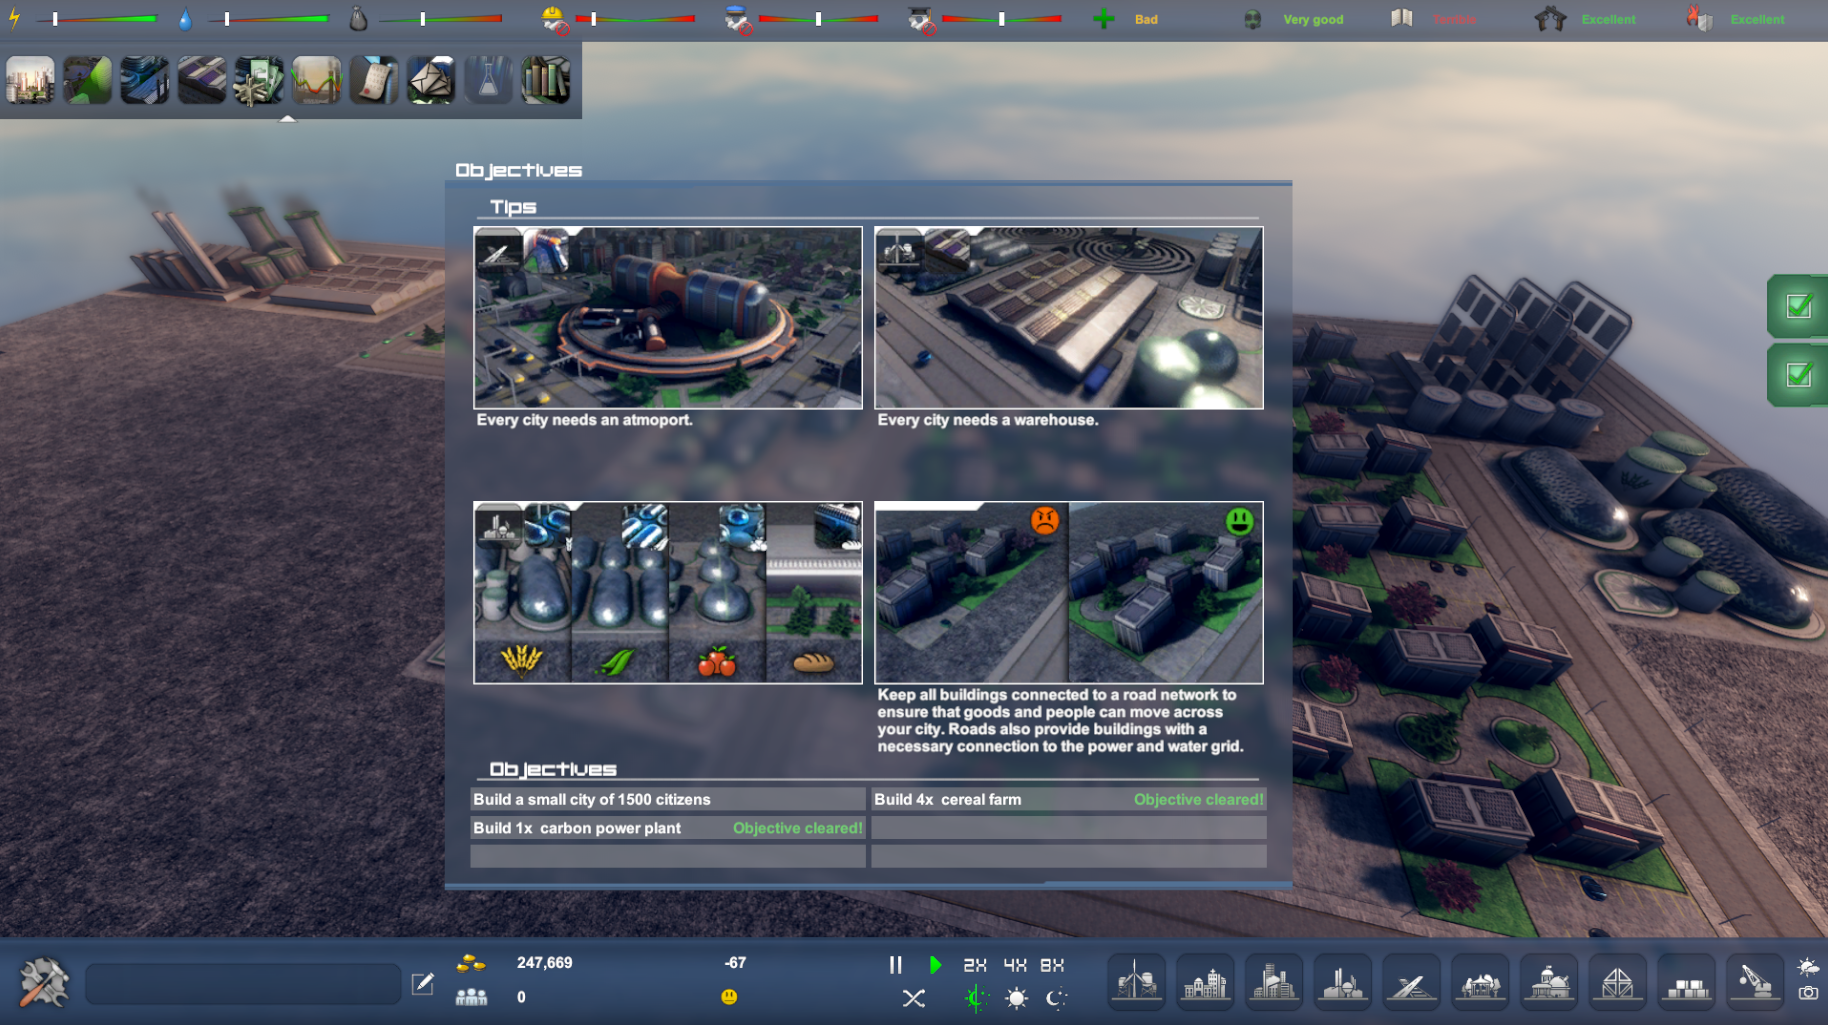The height and width of the screenshot is (1025, 1828).
Task: Click the fire shield safety icon
Action: point(1699,18)
